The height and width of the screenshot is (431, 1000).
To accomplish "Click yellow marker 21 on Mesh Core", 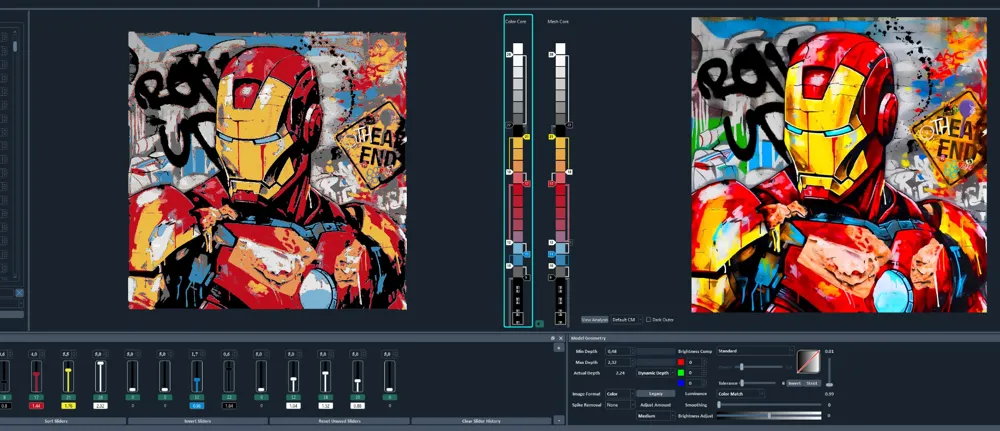I will 551,136.
